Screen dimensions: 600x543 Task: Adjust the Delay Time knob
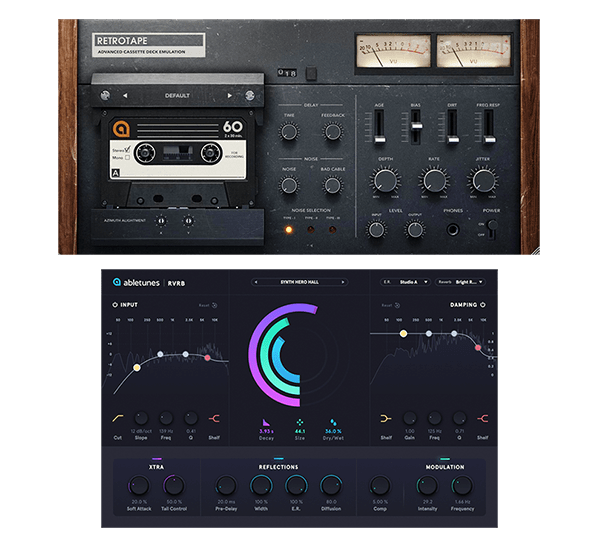pyautogui.click(x=289, y=132)
